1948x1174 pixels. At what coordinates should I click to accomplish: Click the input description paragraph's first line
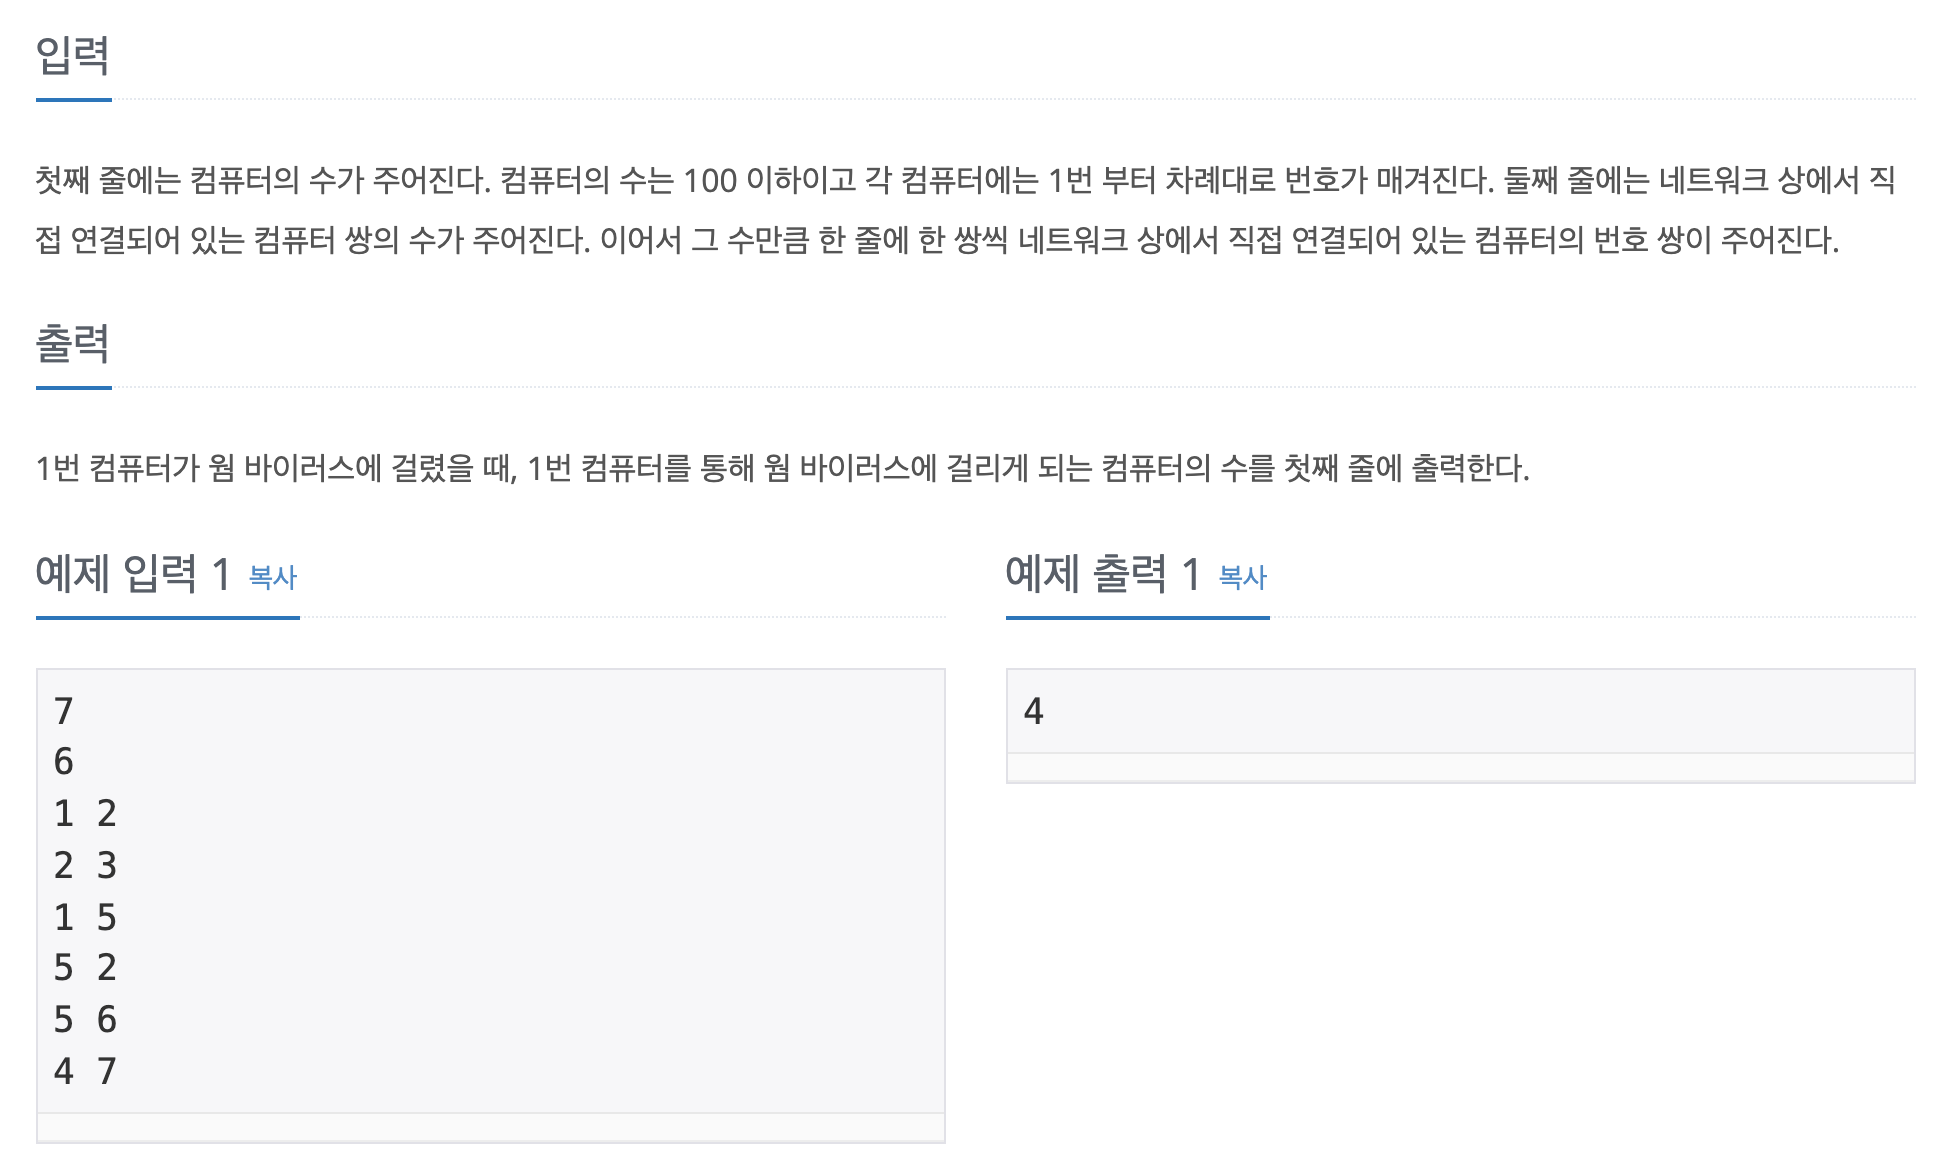click(x=965, y=181)
